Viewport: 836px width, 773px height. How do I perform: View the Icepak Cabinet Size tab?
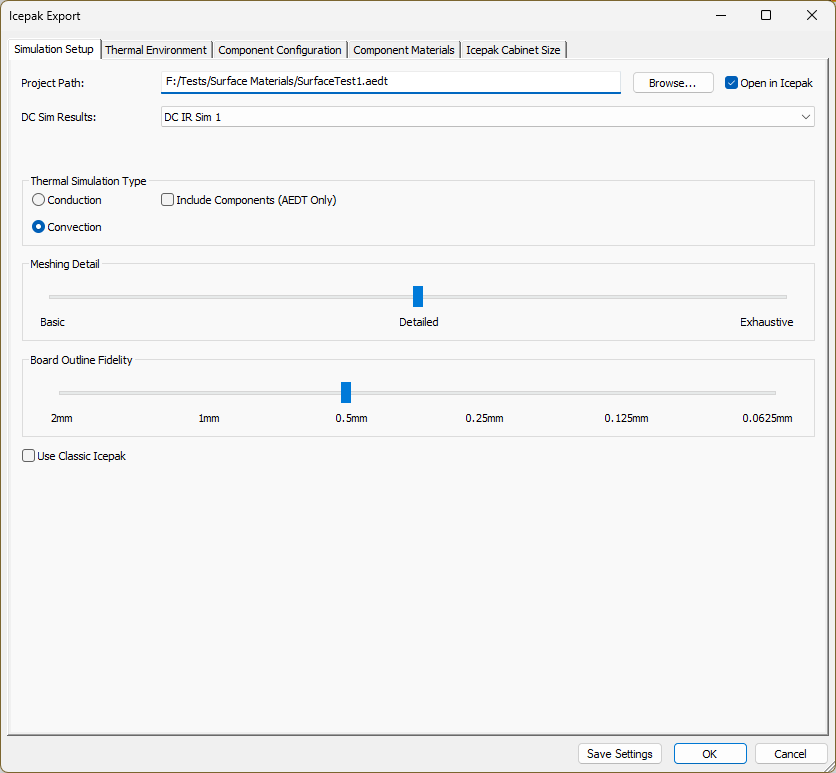point(513,49)
